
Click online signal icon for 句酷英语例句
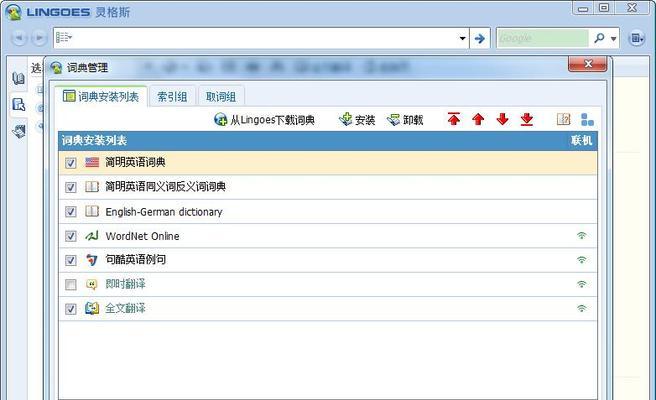pyautogui.click(x=582, y=259)
